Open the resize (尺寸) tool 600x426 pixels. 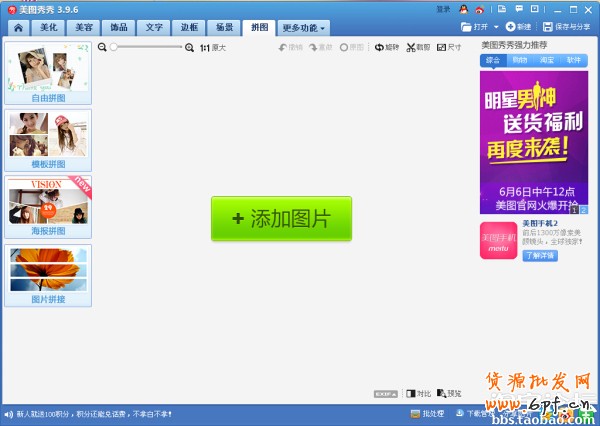[x=449, y=47]
